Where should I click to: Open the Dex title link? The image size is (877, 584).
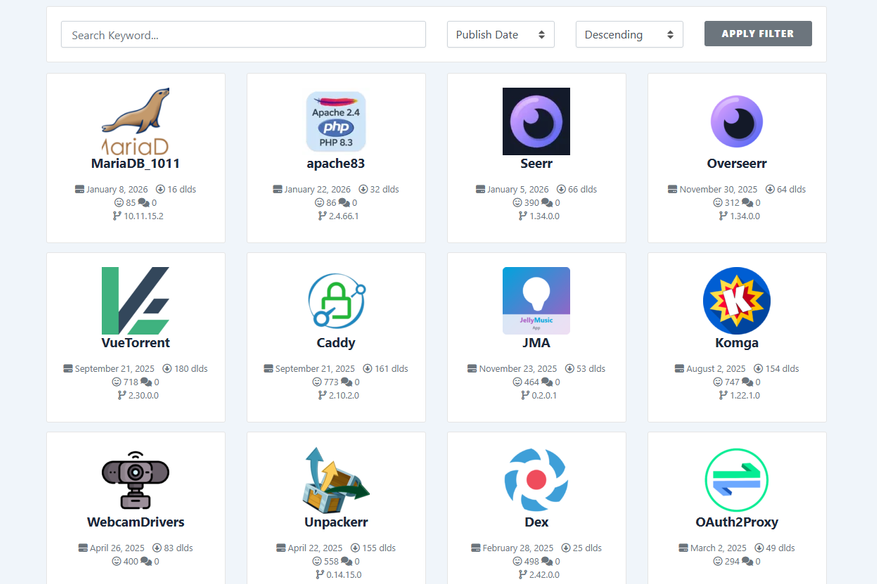pyautogui.click(x=536, y=522)
